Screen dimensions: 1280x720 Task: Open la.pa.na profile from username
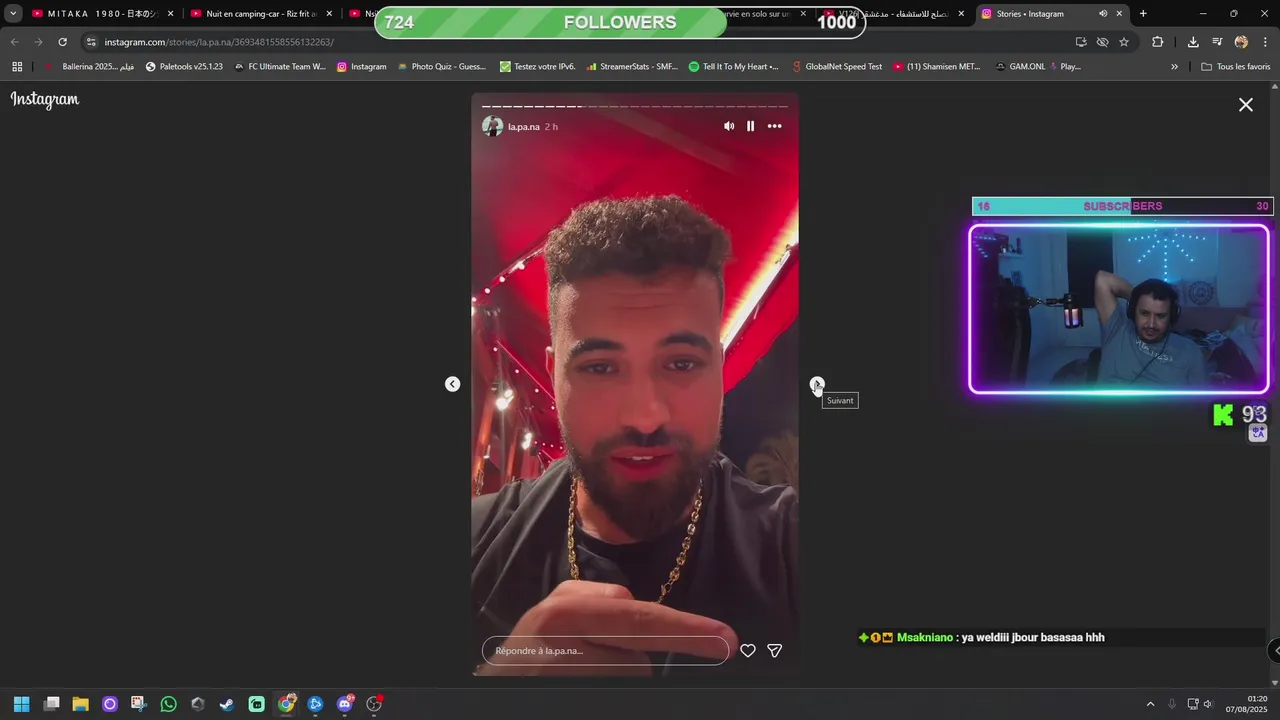524,127
